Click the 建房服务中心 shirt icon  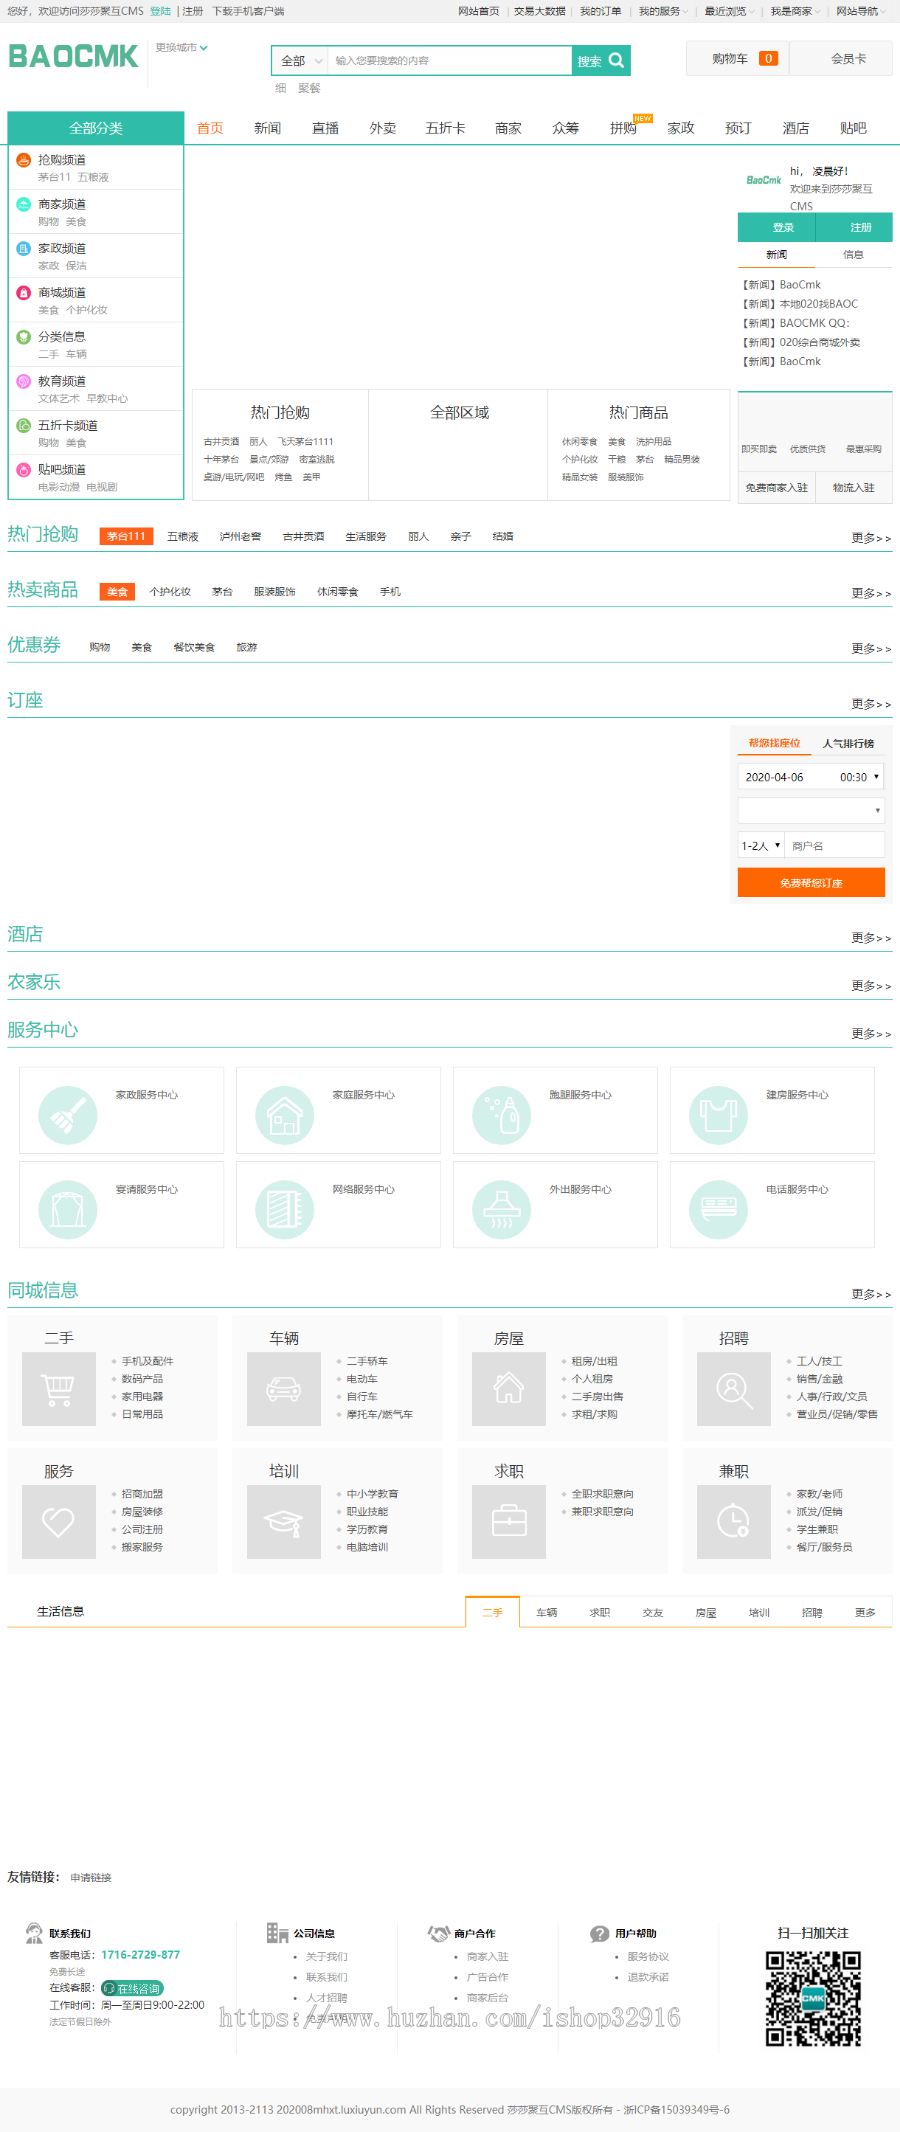pyautogui.click(x=719, y=1115)
